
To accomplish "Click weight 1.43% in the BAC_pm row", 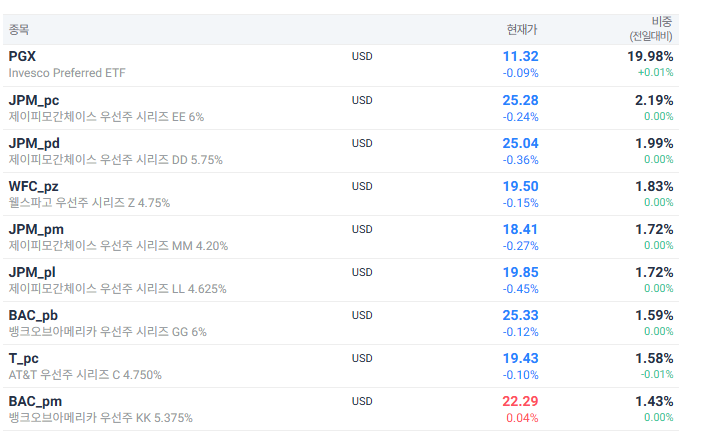I will (x=654, y=401).
